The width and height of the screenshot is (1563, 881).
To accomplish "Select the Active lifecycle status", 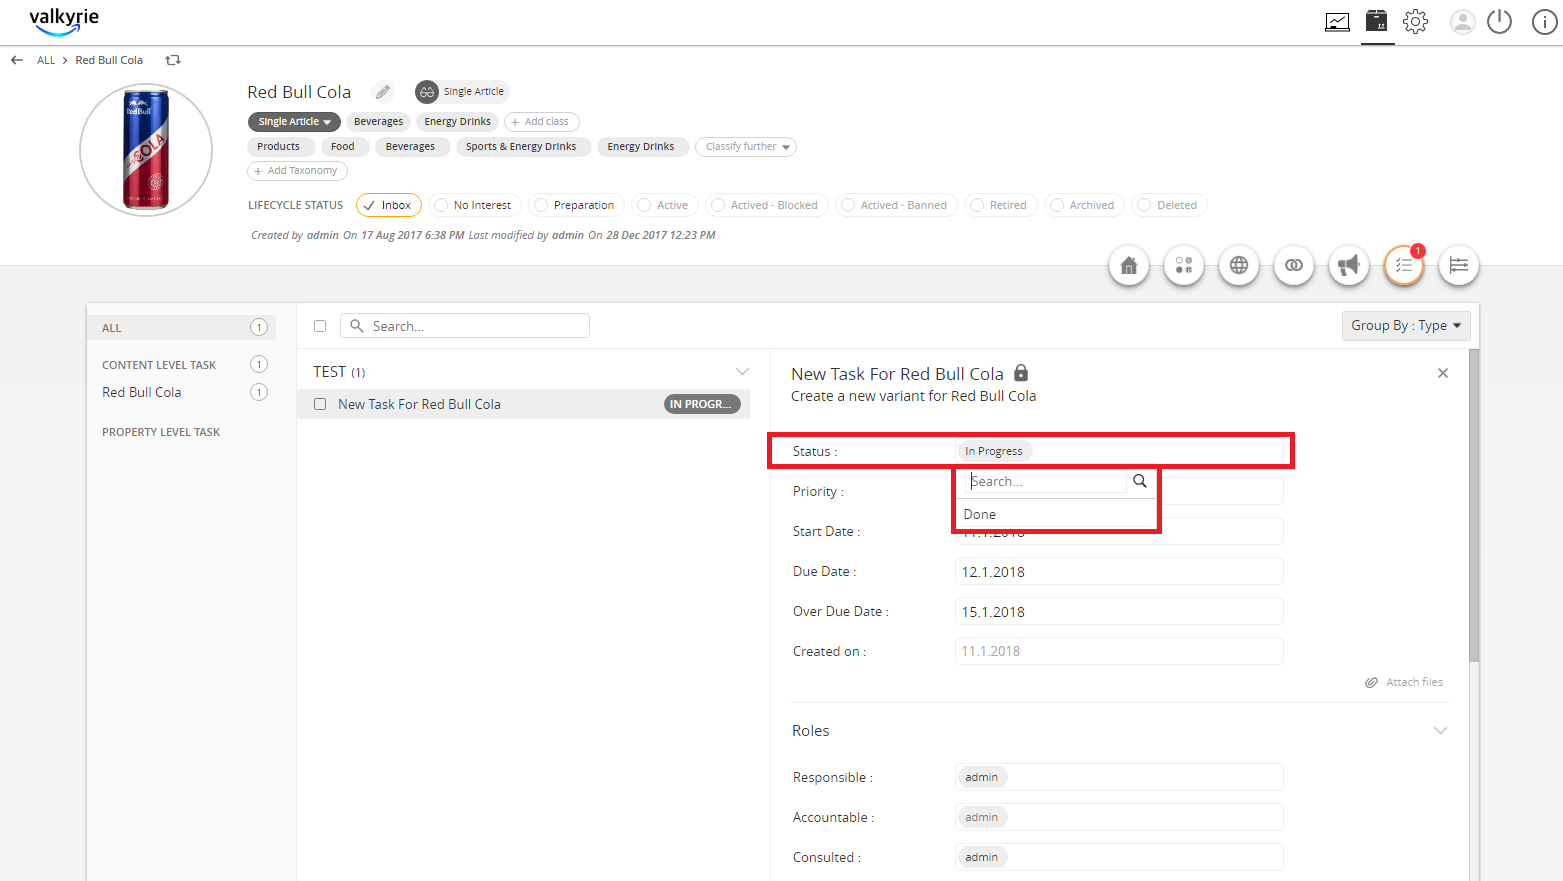I will tap(664, 205).
